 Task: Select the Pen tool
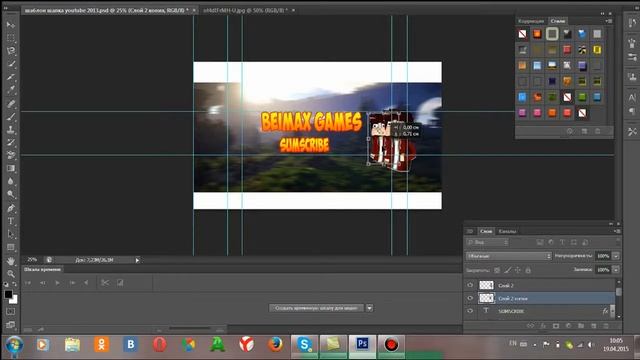coord(11,208)
